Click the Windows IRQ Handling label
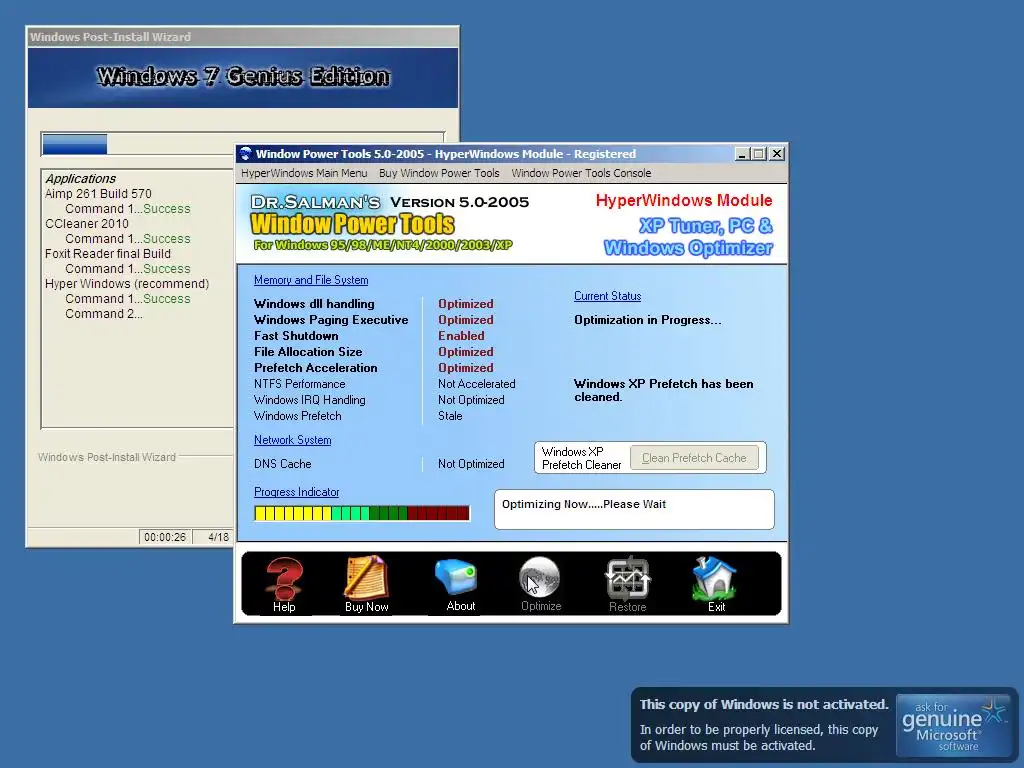Image resolution: width=1024 pixels, height=768 pixels. click(310, 400)
